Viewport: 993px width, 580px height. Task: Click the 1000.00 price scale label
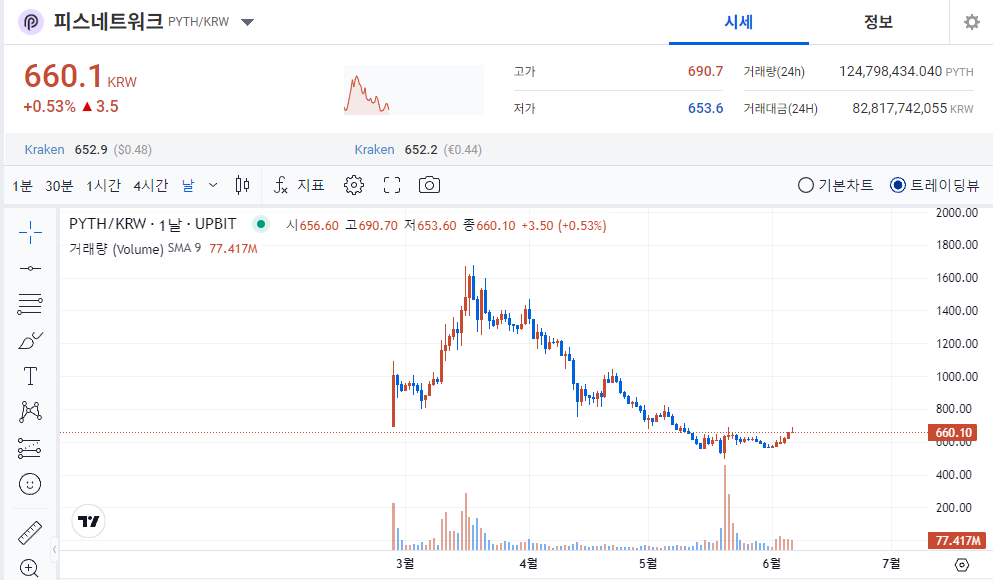(x=957, y=376)
